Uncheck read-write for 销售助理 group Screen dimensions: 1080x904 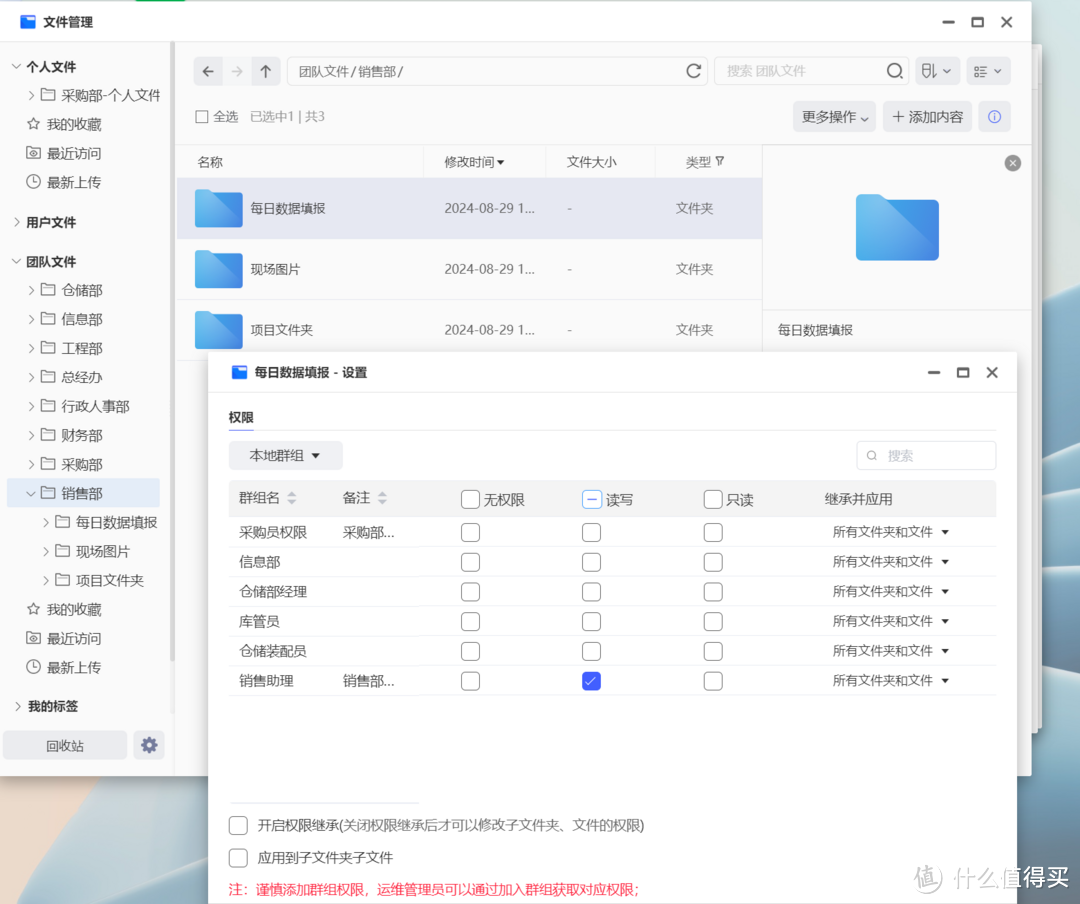pos(591,681)
